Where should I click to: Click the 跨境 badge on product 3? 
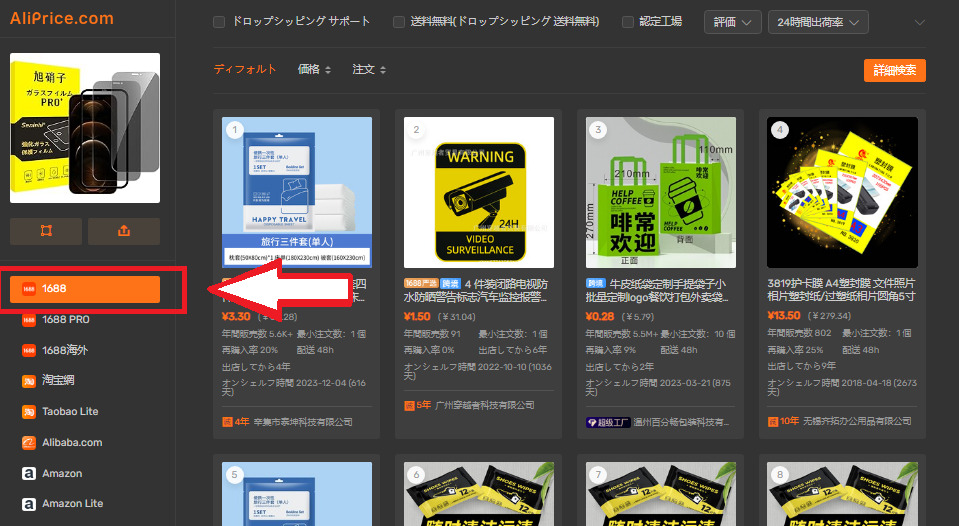(595, 283)
